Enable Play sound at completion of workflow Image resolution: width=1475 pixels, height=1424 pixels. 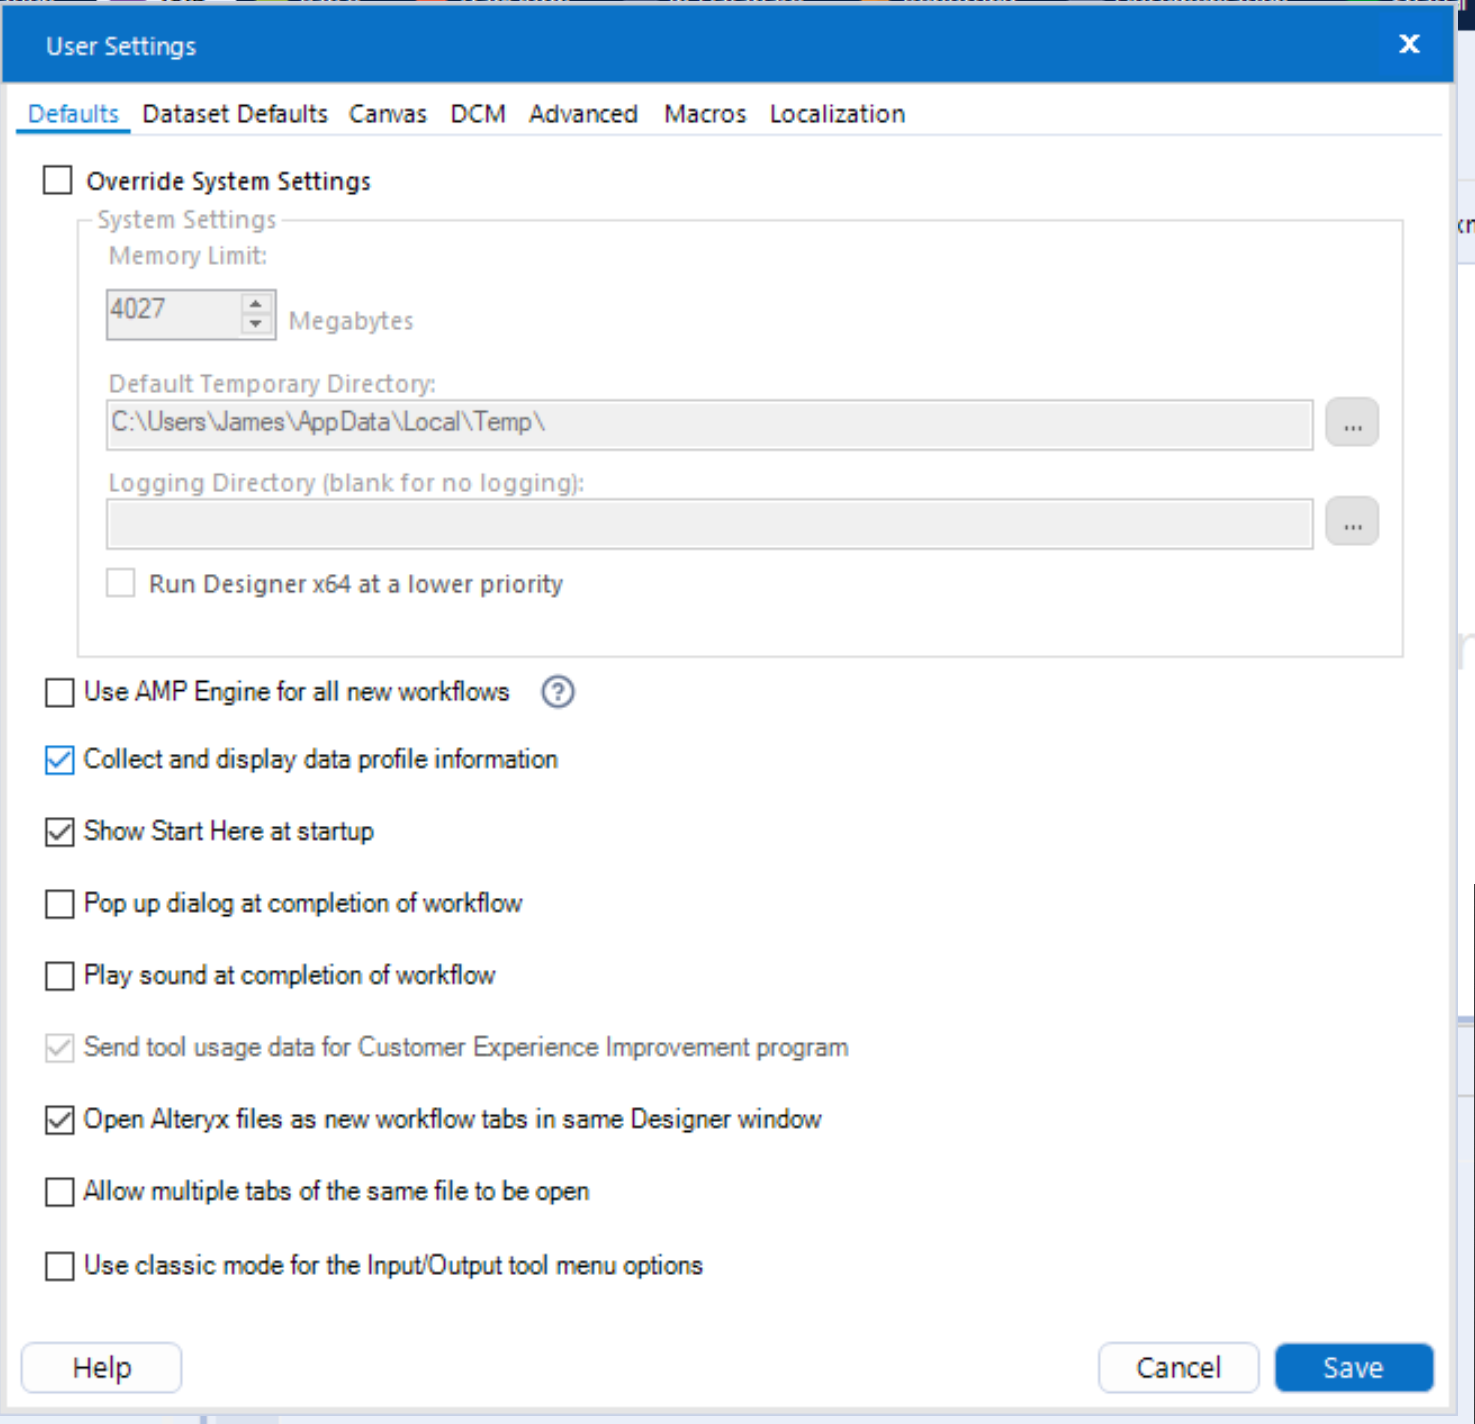pos(60,976)
